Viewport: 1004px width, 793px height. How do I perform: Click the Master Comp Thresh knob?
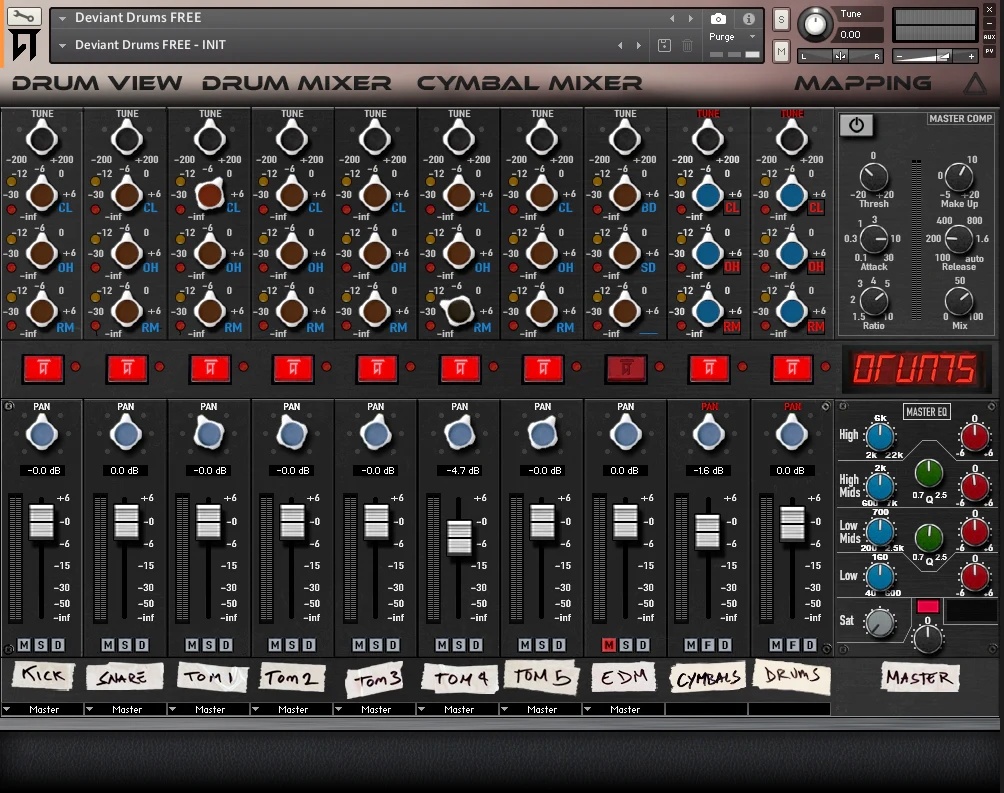pyautogui.click(x=873, y=177)
